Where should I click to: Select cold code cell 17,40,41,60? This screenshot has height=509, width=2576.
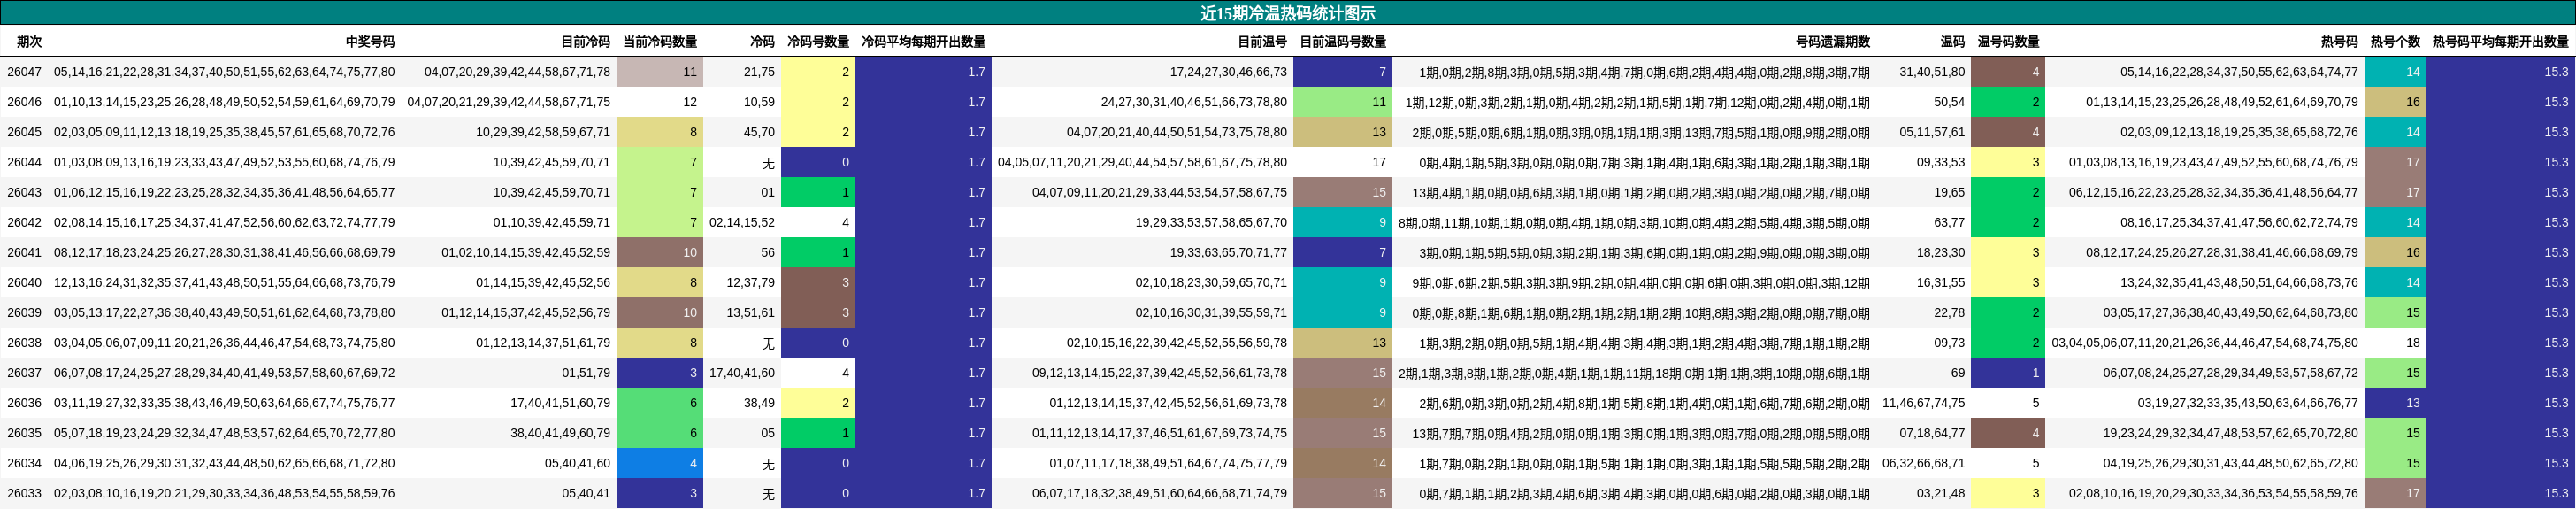[742, 372]
